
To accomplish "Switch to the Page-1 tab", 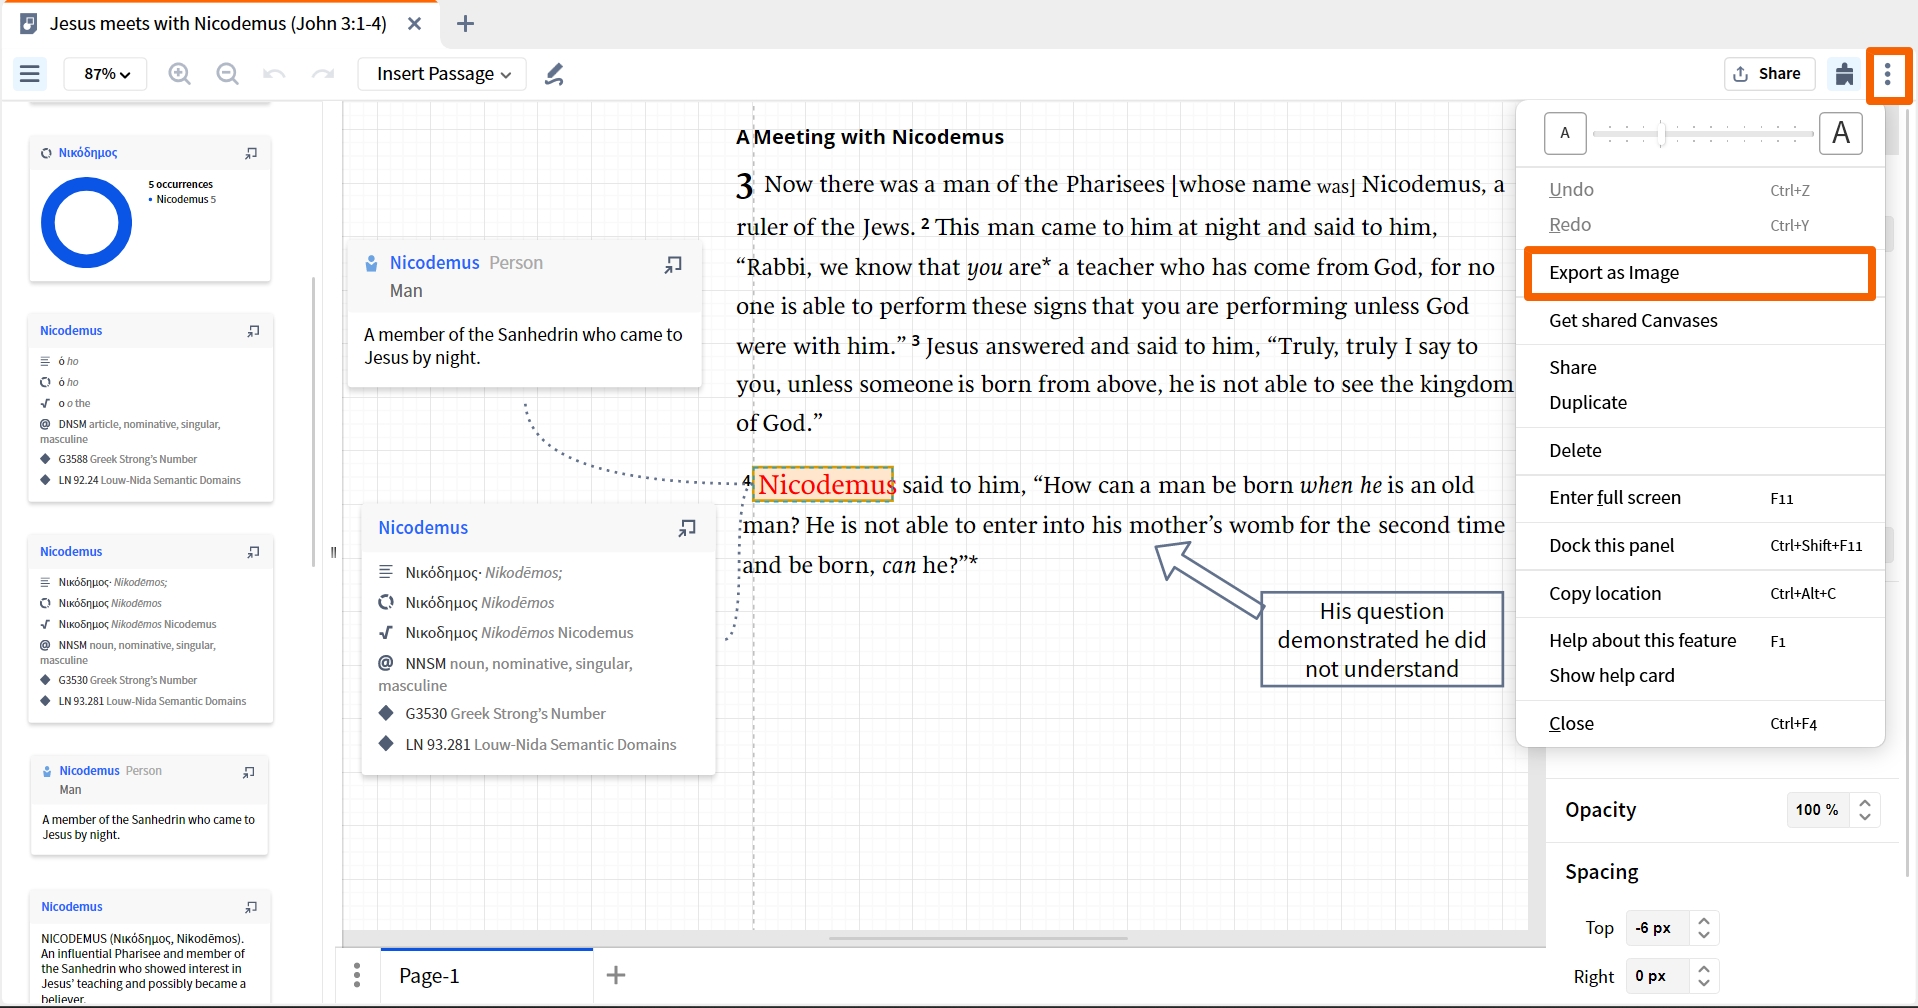I will point(486,975).
